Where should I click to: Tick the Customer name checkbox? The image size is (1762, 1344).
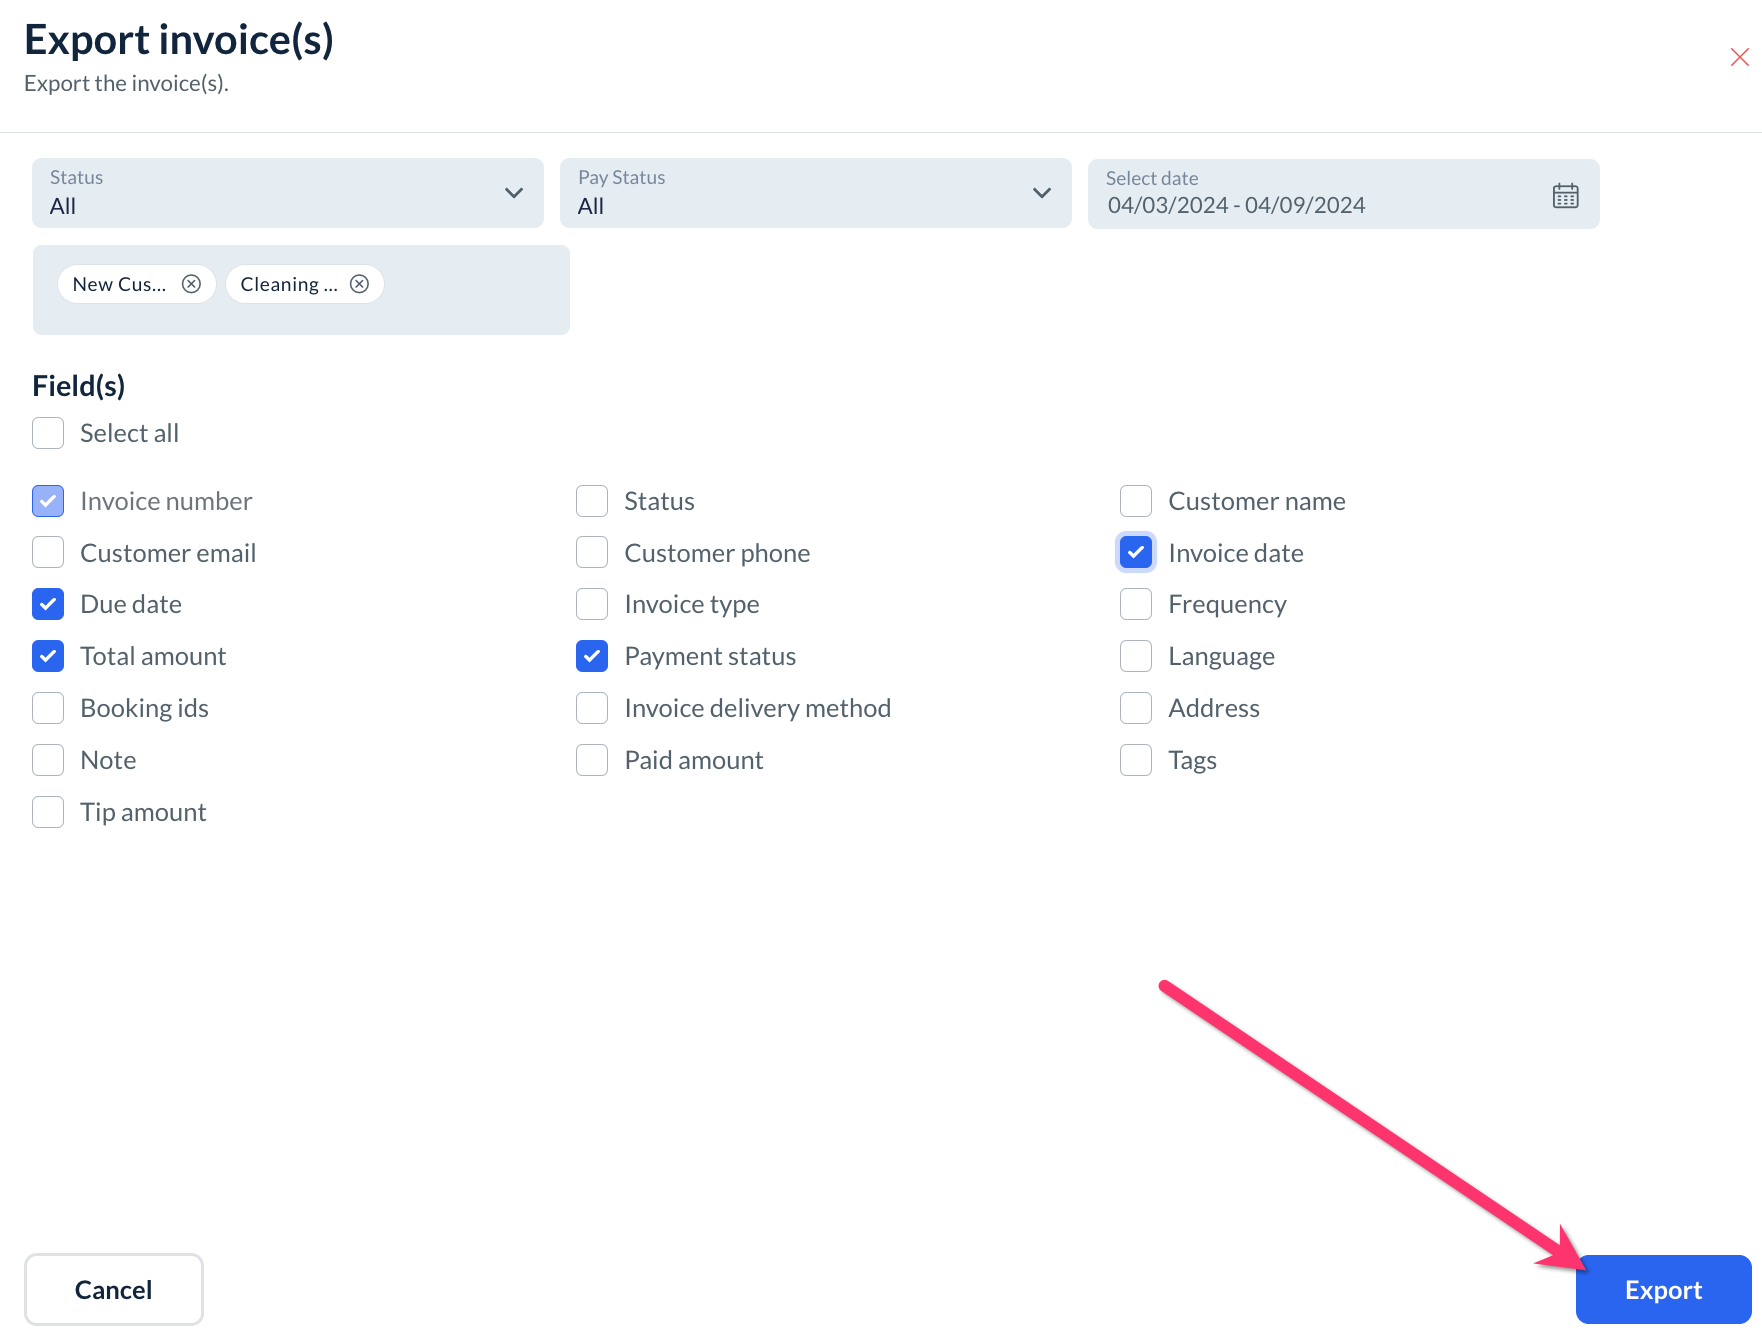[x=1136, y=501]
